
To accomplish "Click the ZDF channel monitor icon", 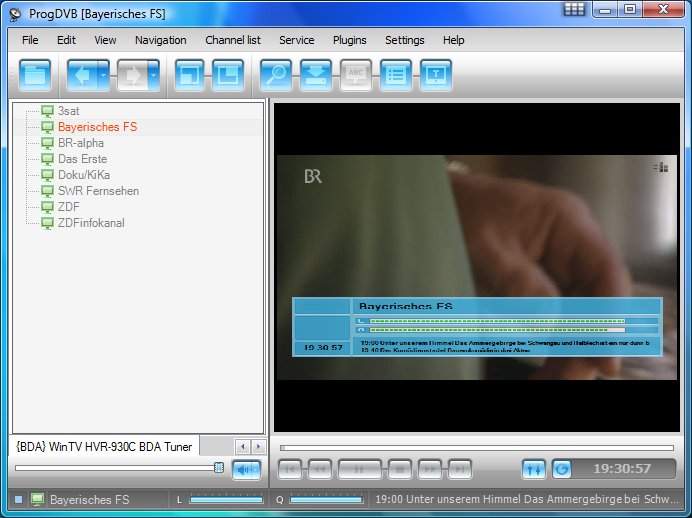I will 47,206.
